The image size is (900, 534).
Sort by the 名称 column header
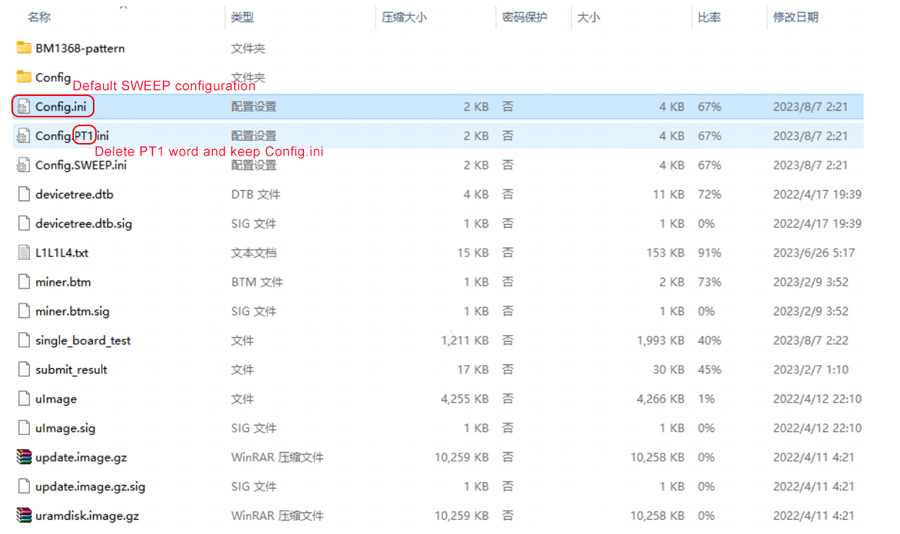point(40,17)
